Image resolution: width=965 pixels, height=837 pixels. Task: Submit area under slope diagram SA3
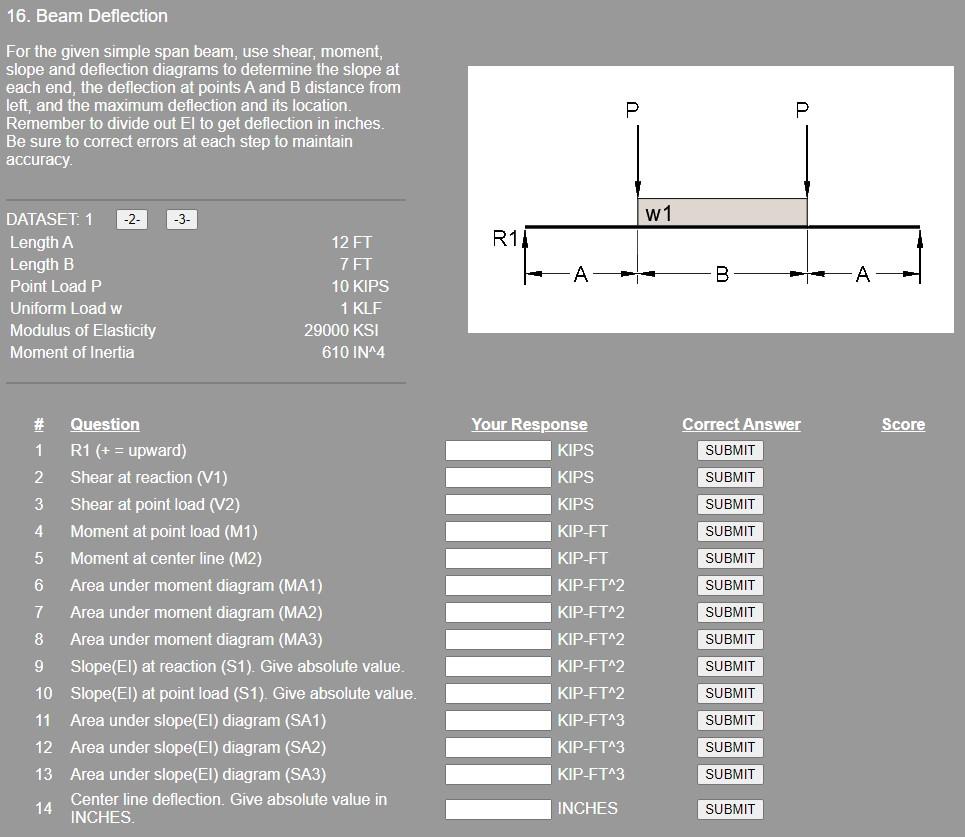(730, 774)
